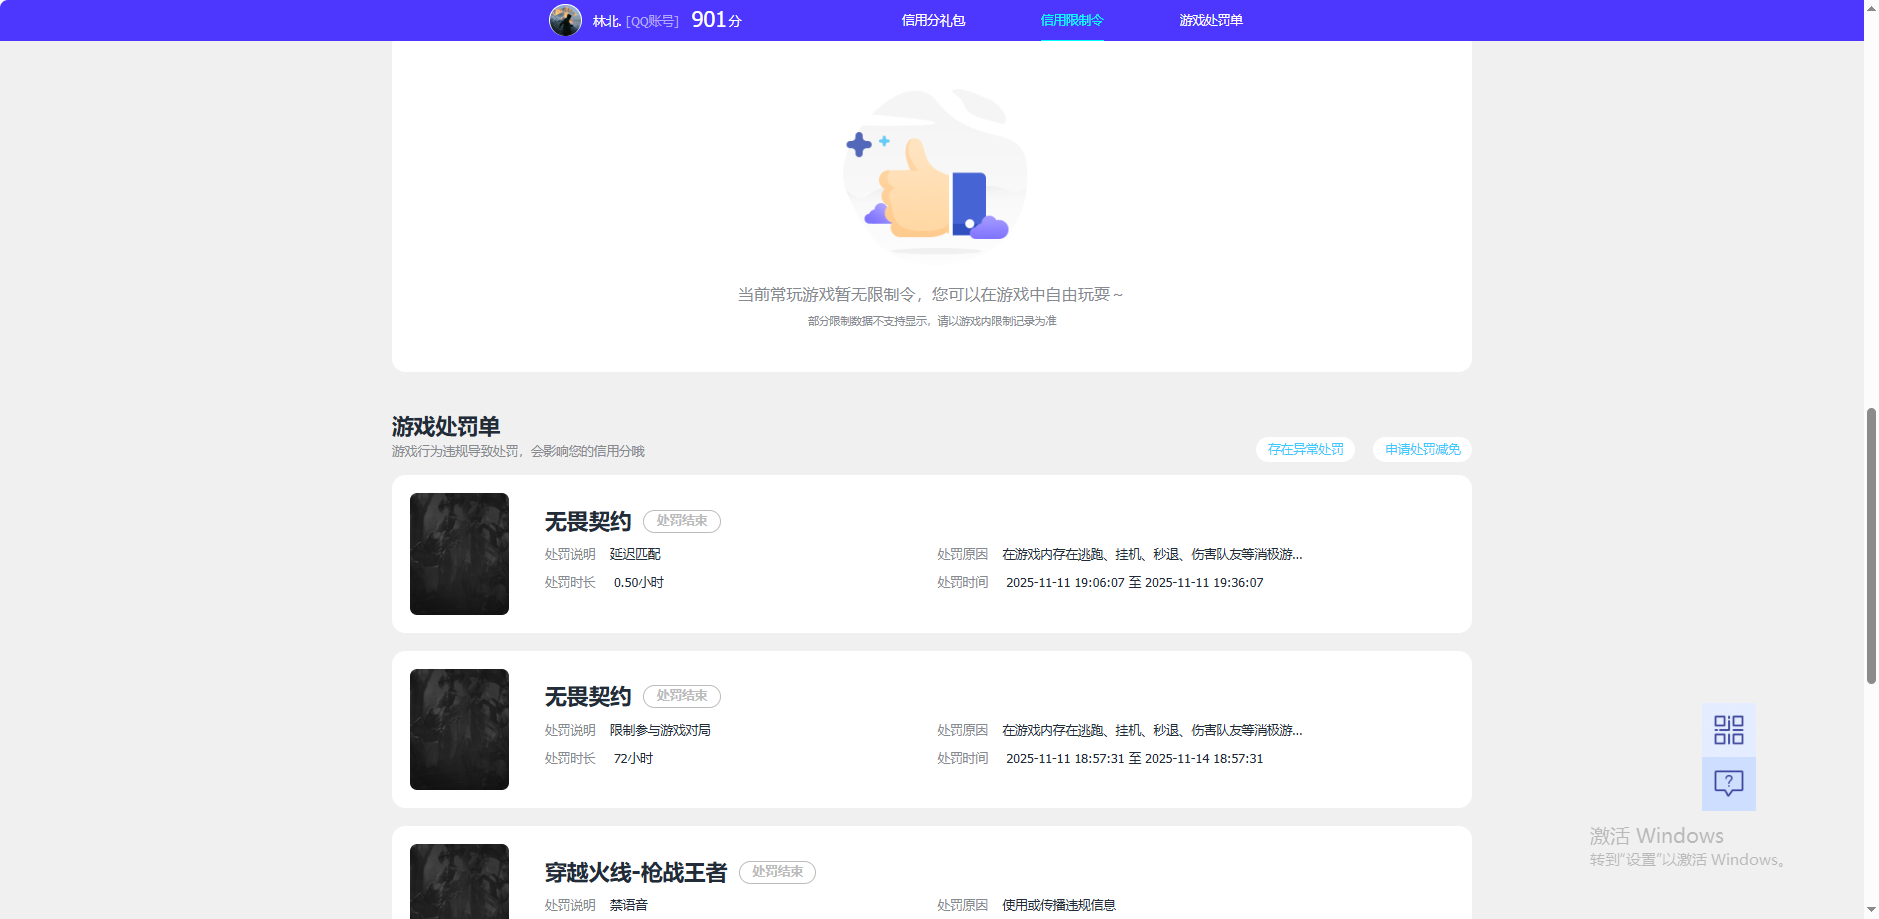Click the 无畏契约 title with 72小时 penalty
The width and height of the screenshot is (1879, 919).
click(x=588, y=697)
